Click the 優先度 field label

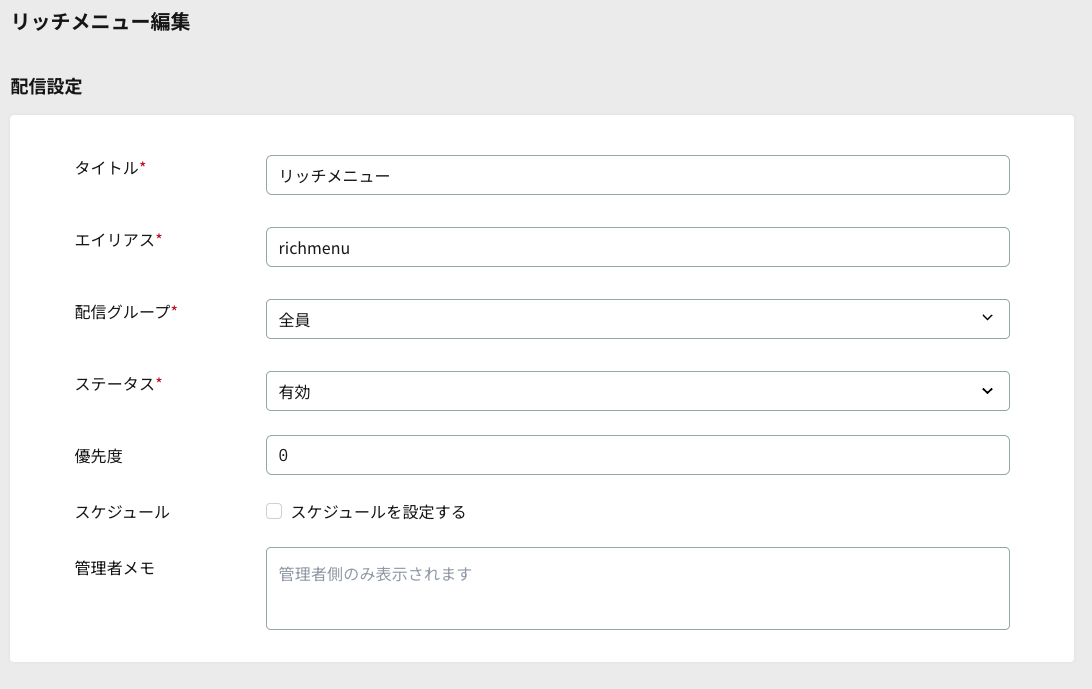point(99,456)
